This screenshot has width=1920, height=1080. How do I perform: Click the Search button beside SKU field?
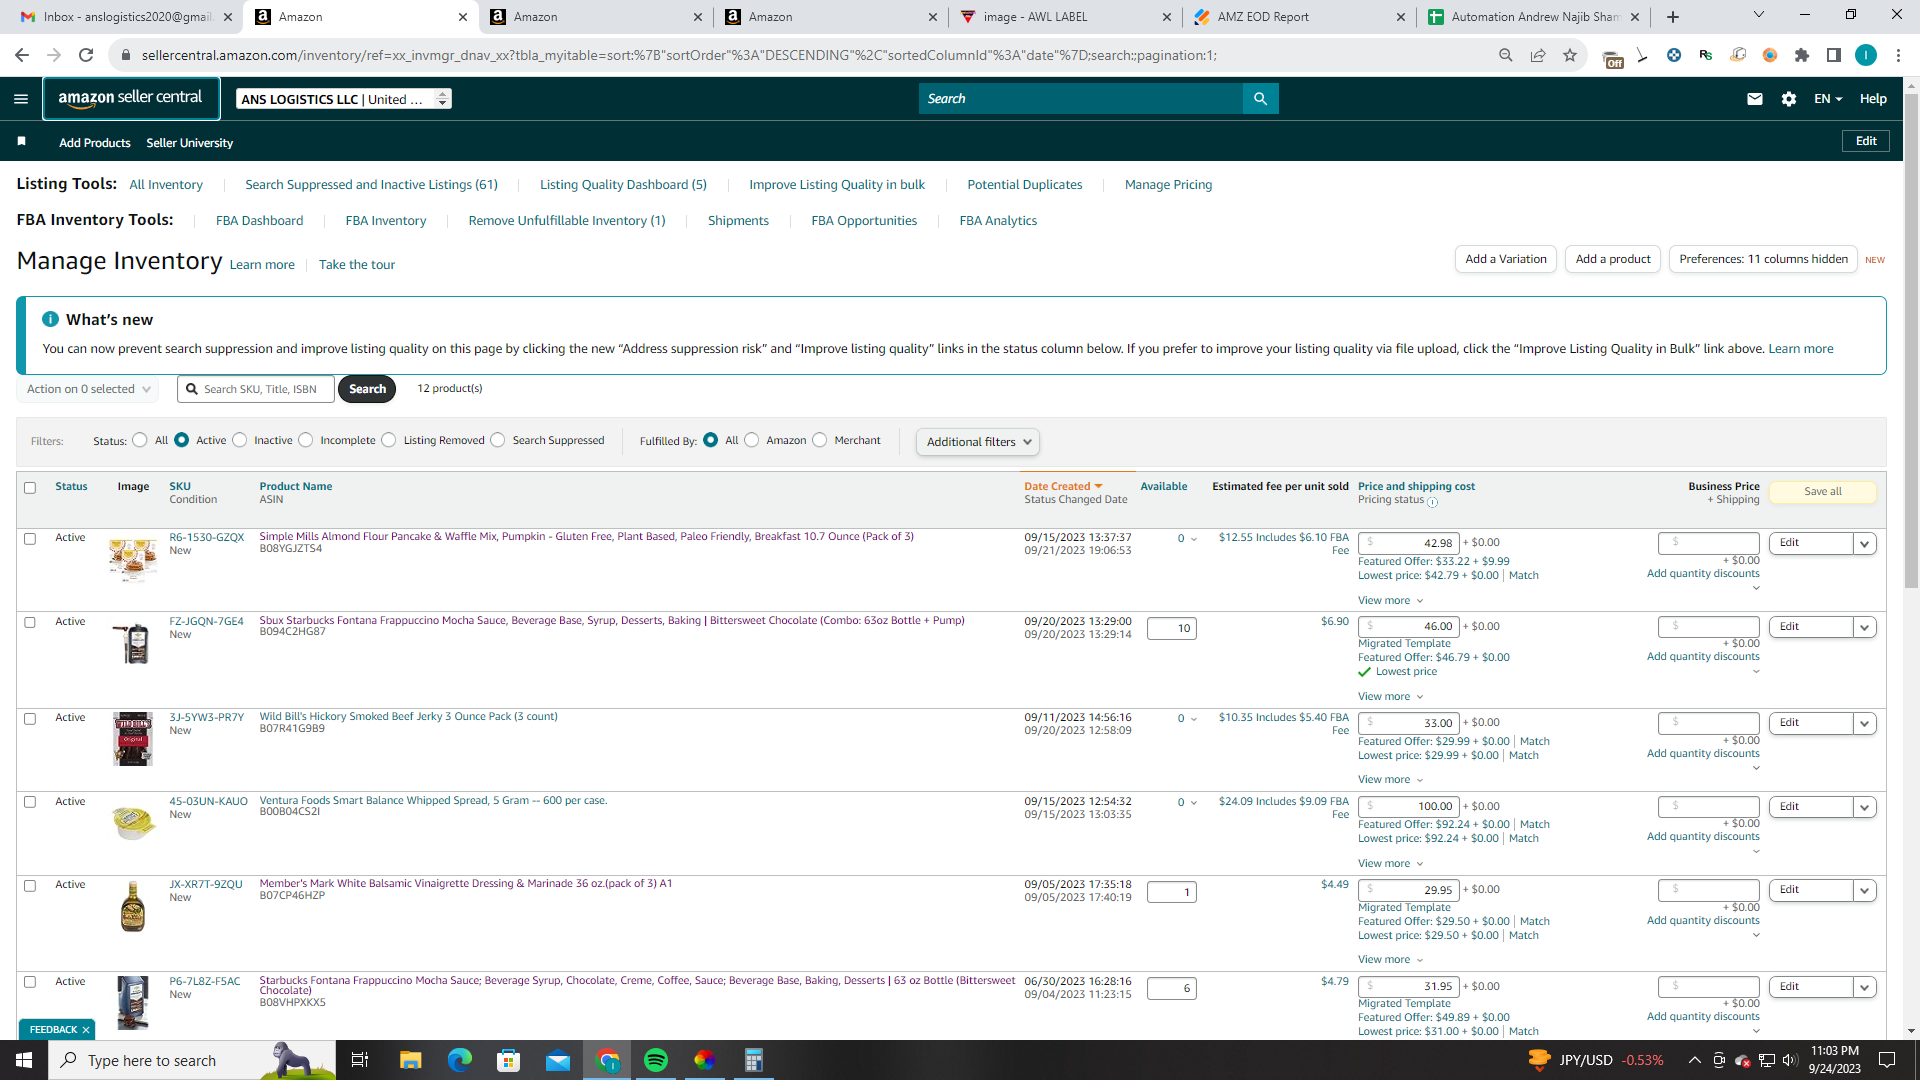[367, 389]
